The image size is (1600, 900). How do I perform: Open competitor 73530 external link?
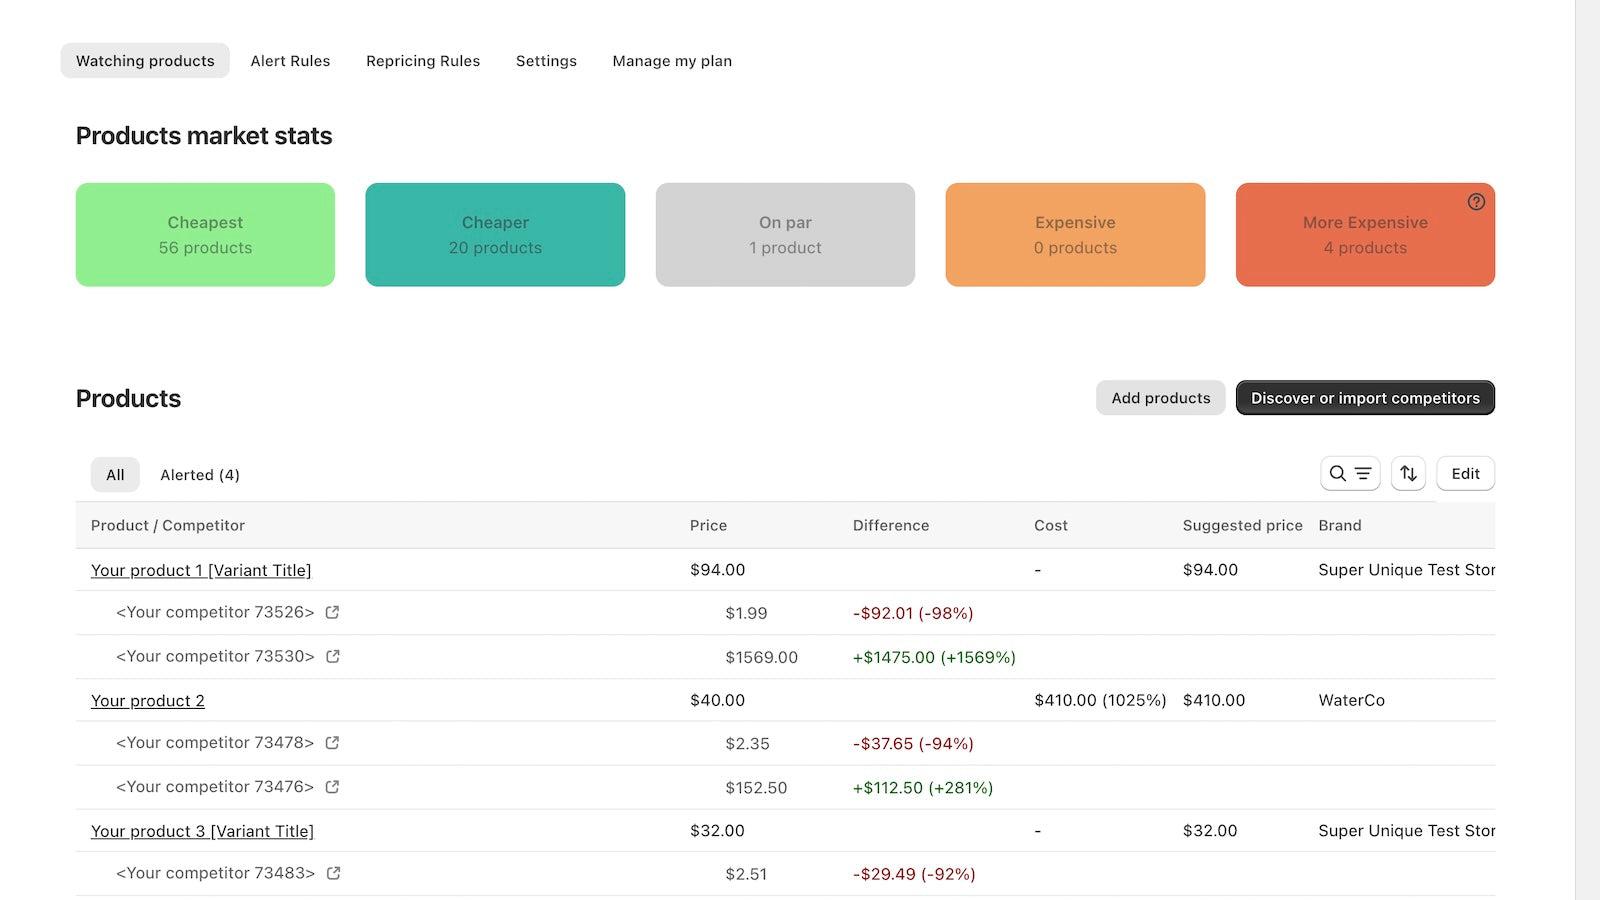332,656
